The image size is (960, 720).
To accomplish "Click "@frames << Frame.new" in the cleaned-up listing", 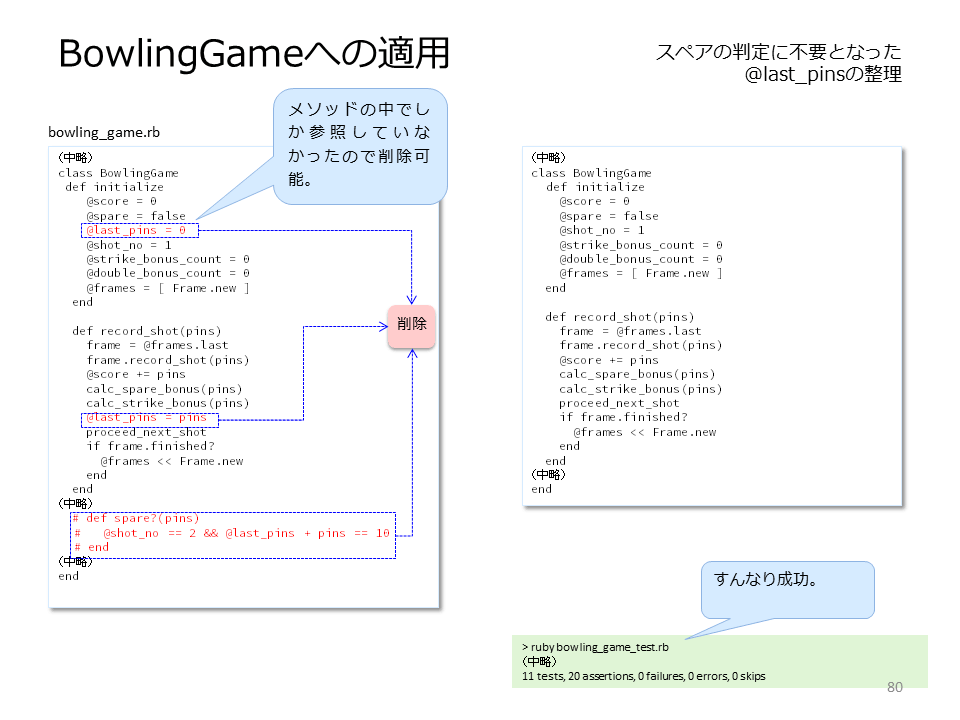I will (x=645, y=432).
